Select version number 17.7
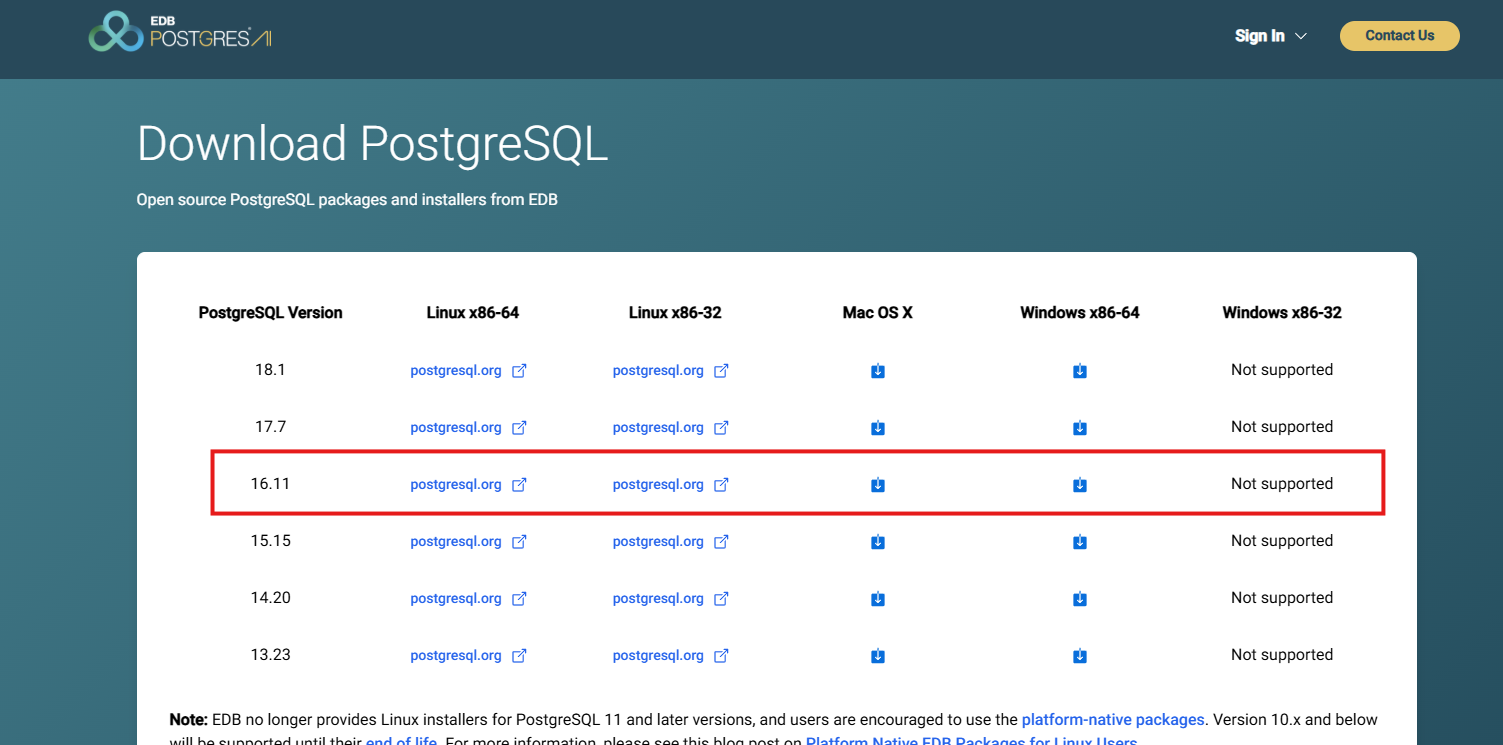The image size is (1503, 745). pos(271,427)
